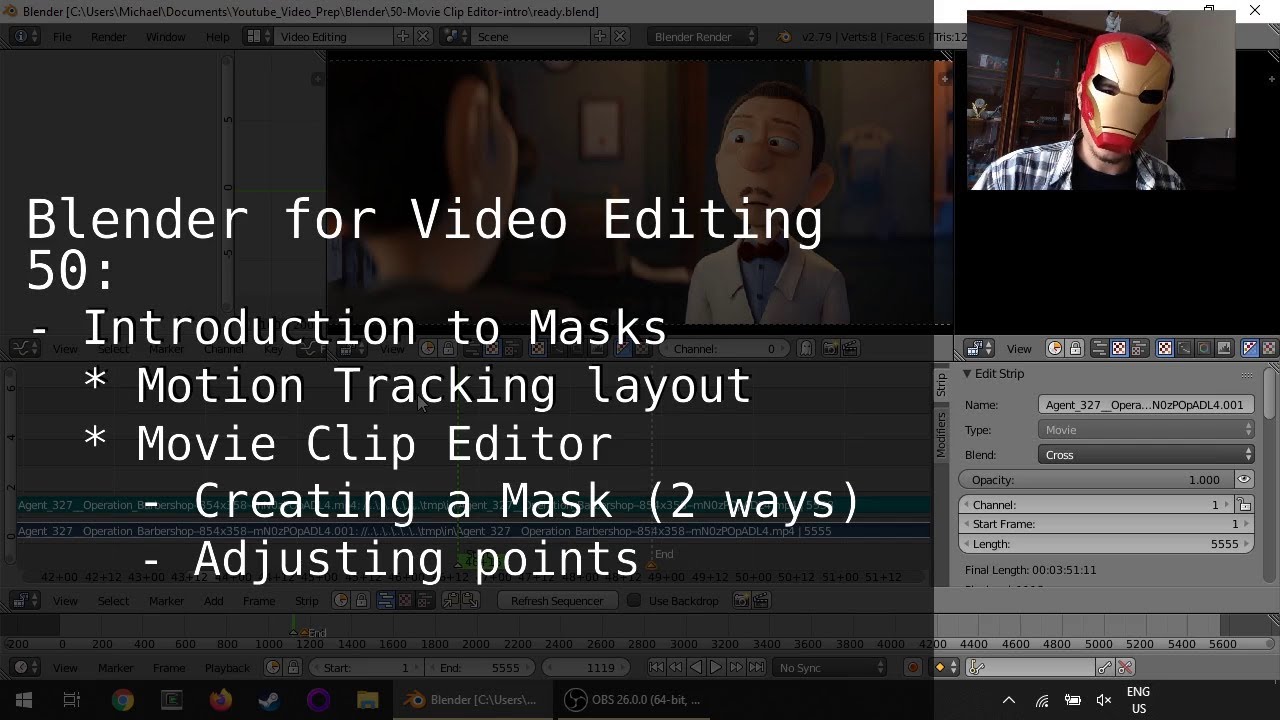The width and height of the screenshot is (1280, 720).
Task: Jump to first frame in timeline
Action: pos(656,668)
